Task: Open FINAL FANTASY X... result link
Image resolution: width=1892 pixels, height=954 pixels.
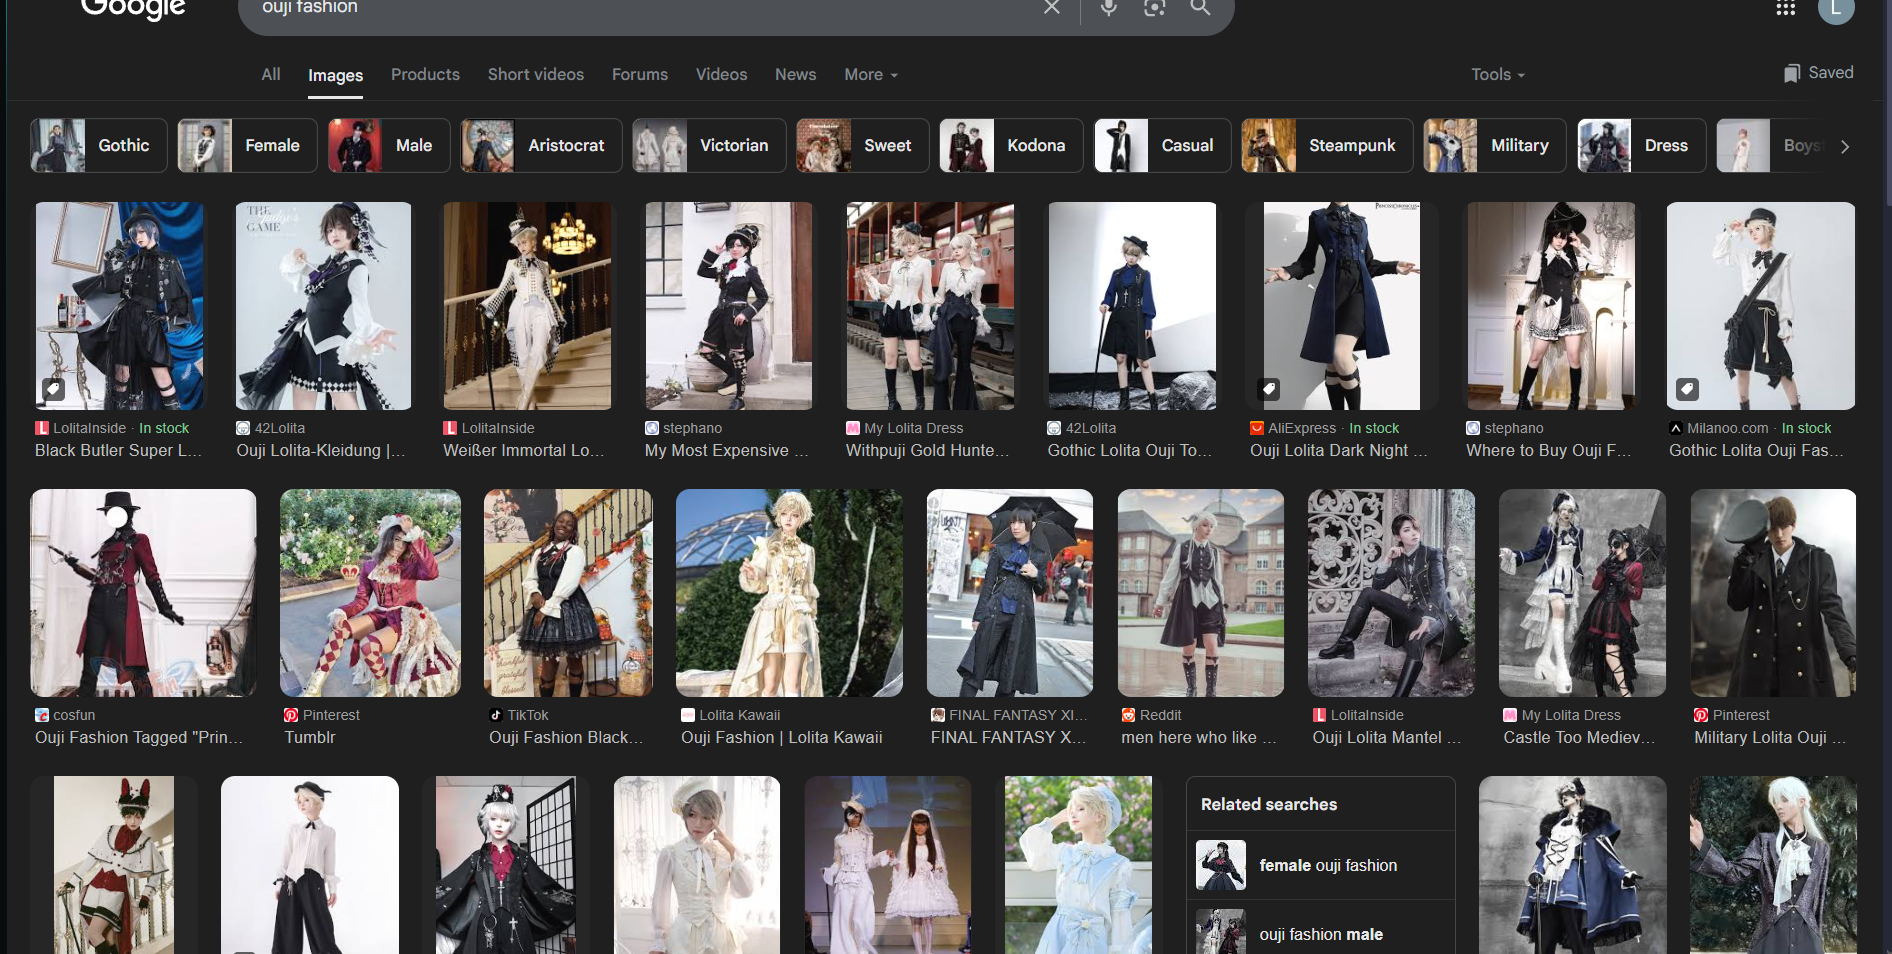Action: coord(1008,738)
